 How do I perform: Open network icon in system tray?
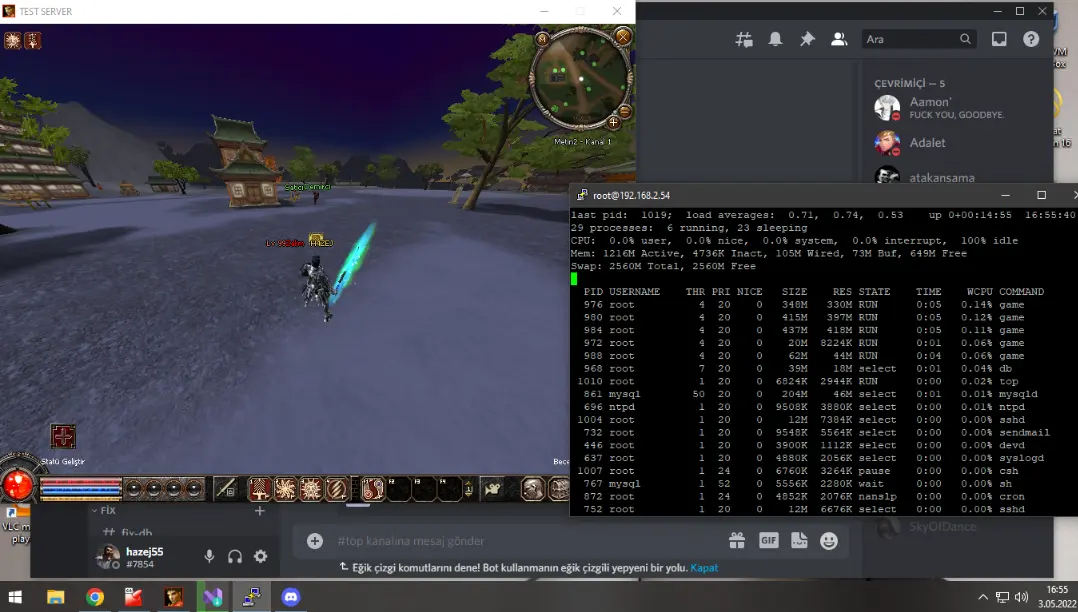pyautogui.click(x=1002, y=597)
